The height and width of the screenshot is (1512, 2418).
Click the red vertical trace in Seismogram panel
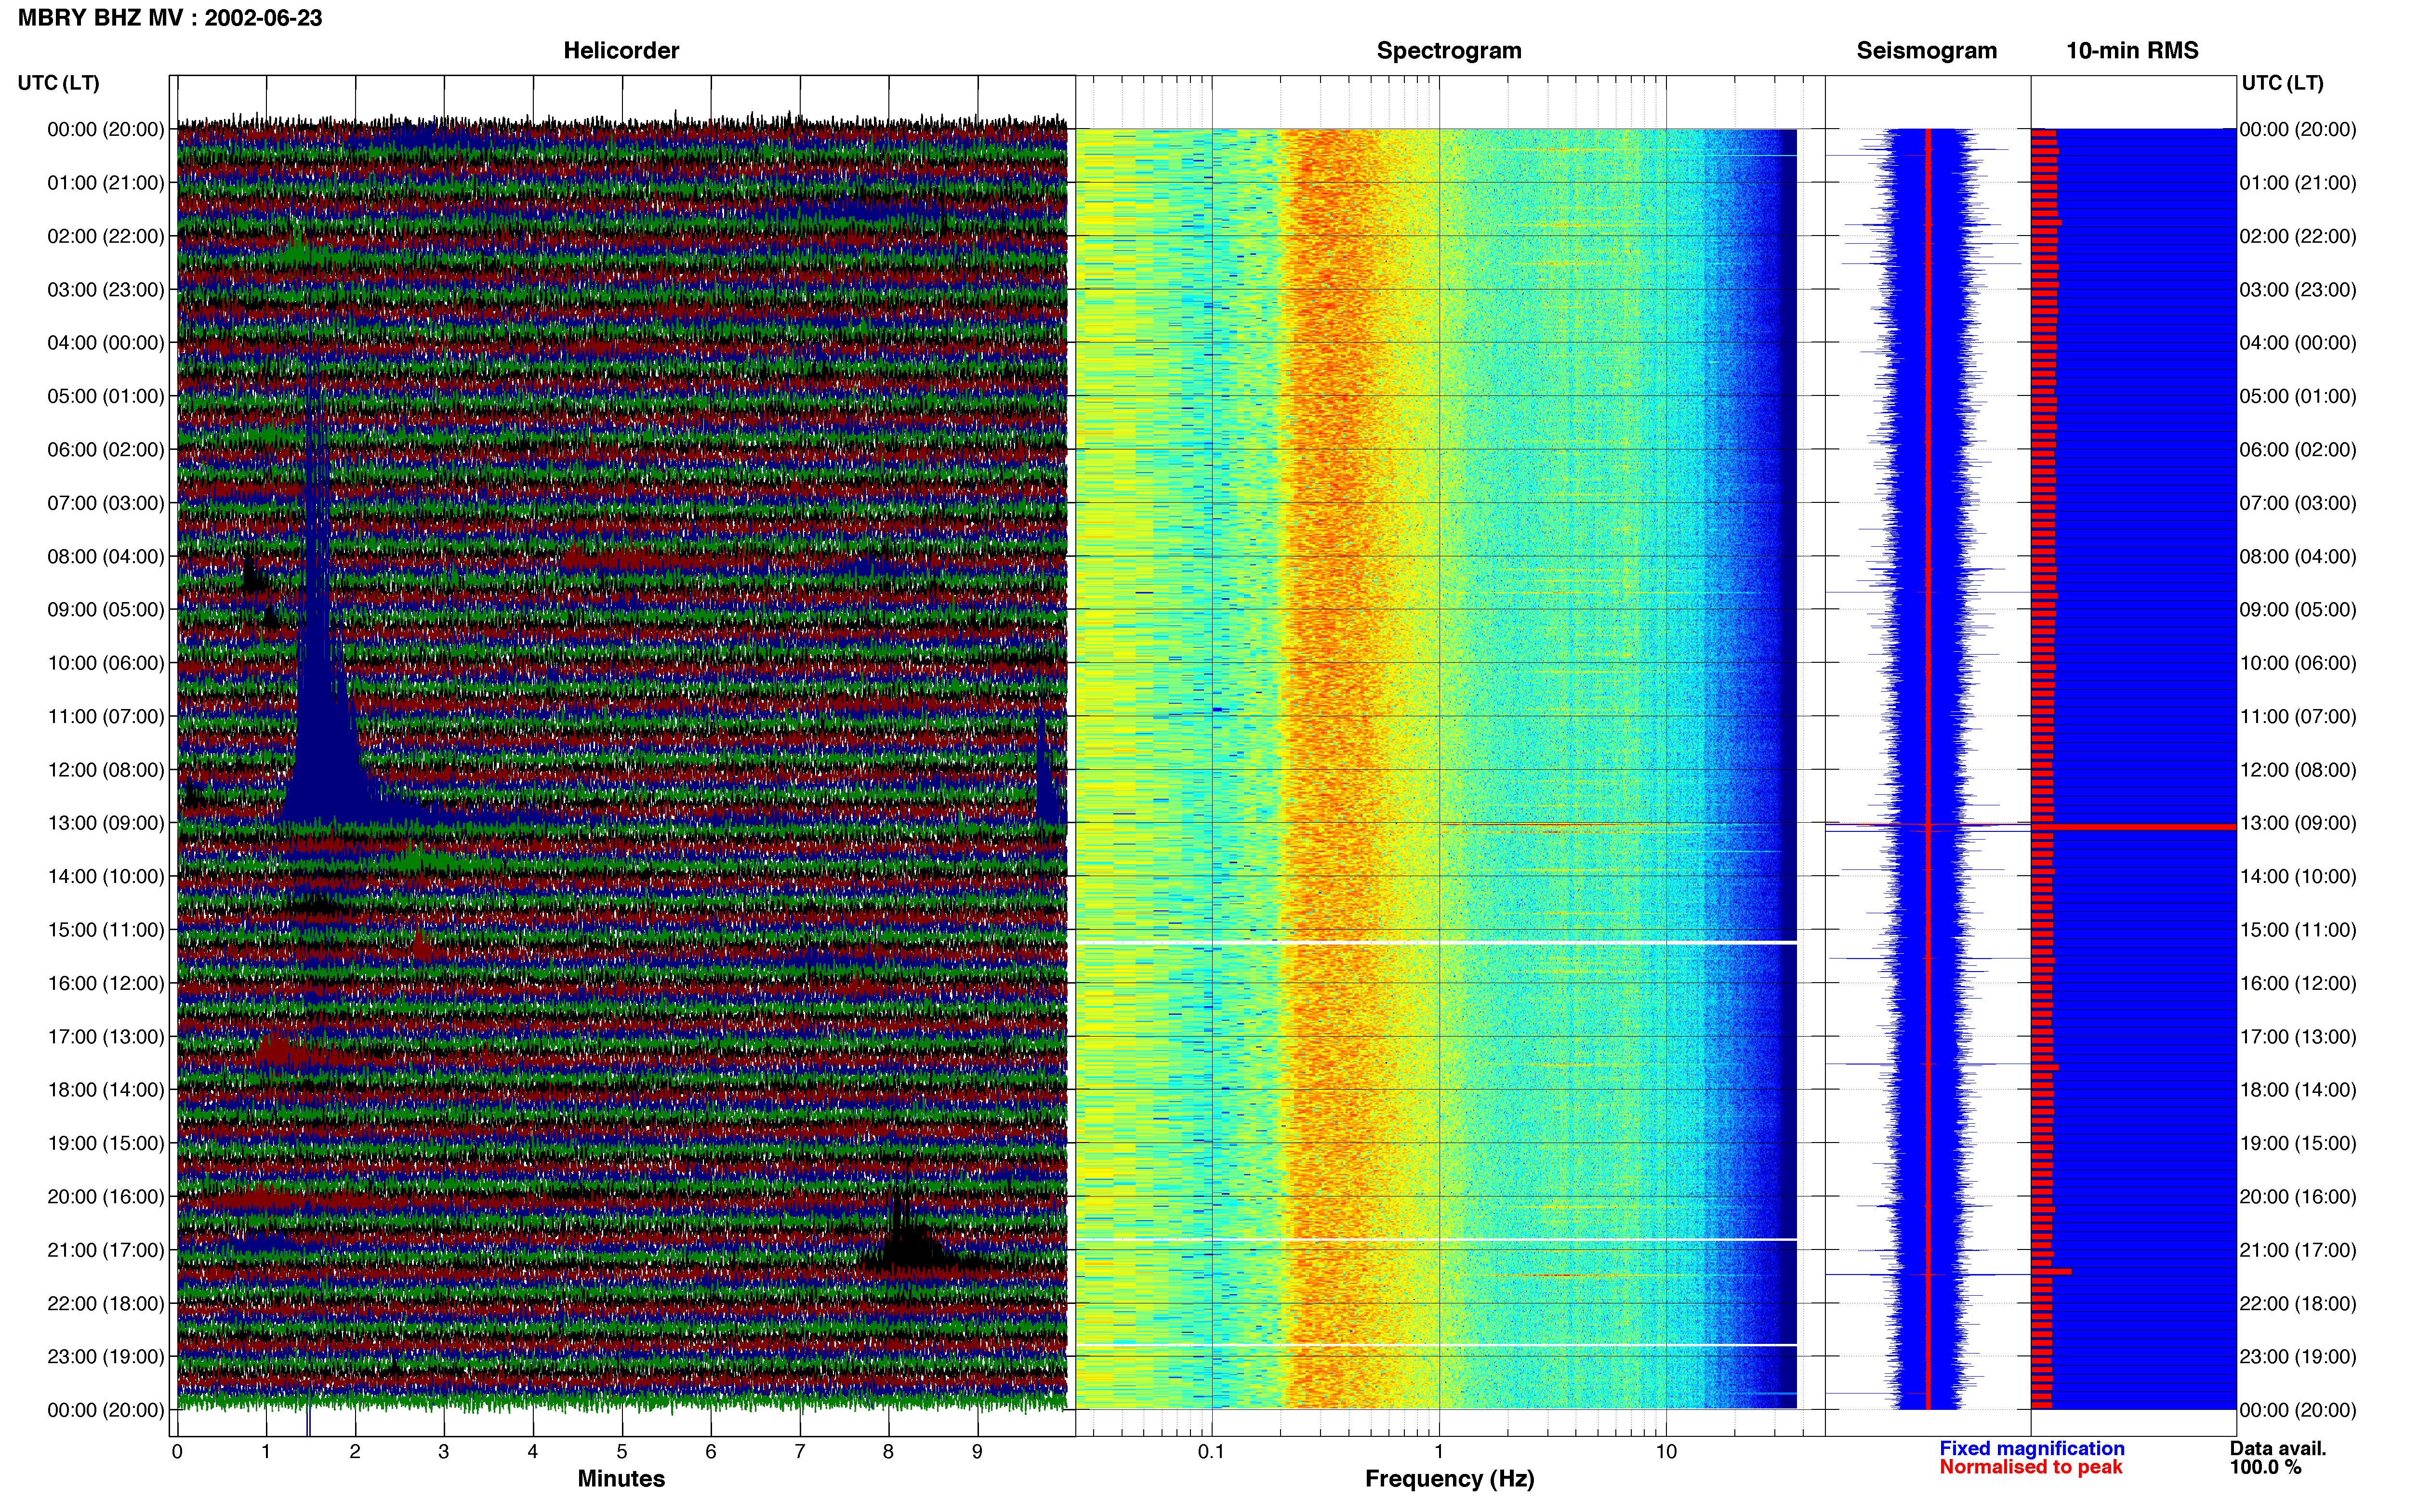[x=1928, y=768]
